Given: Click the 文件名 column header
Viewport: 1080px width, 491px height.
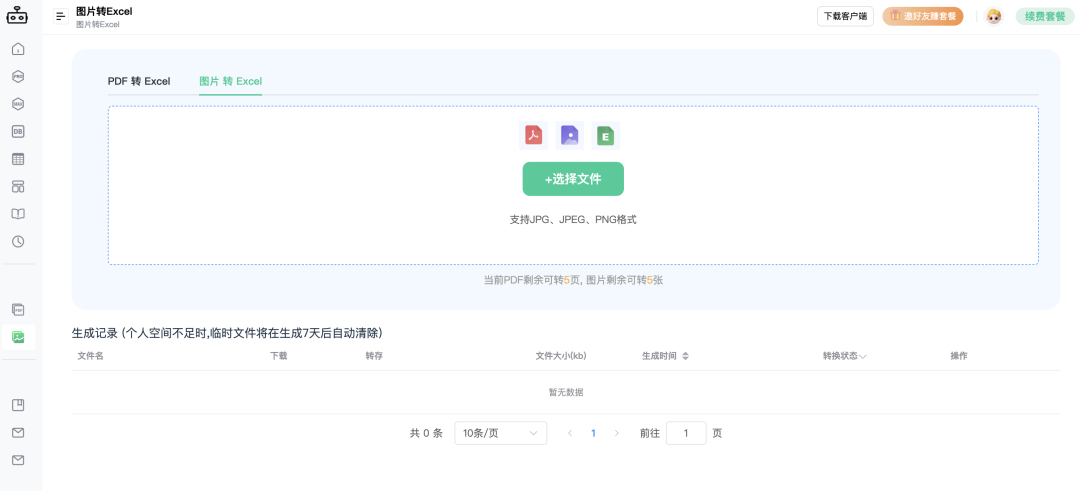Looking at the screenshot, I should click(90, 356).
